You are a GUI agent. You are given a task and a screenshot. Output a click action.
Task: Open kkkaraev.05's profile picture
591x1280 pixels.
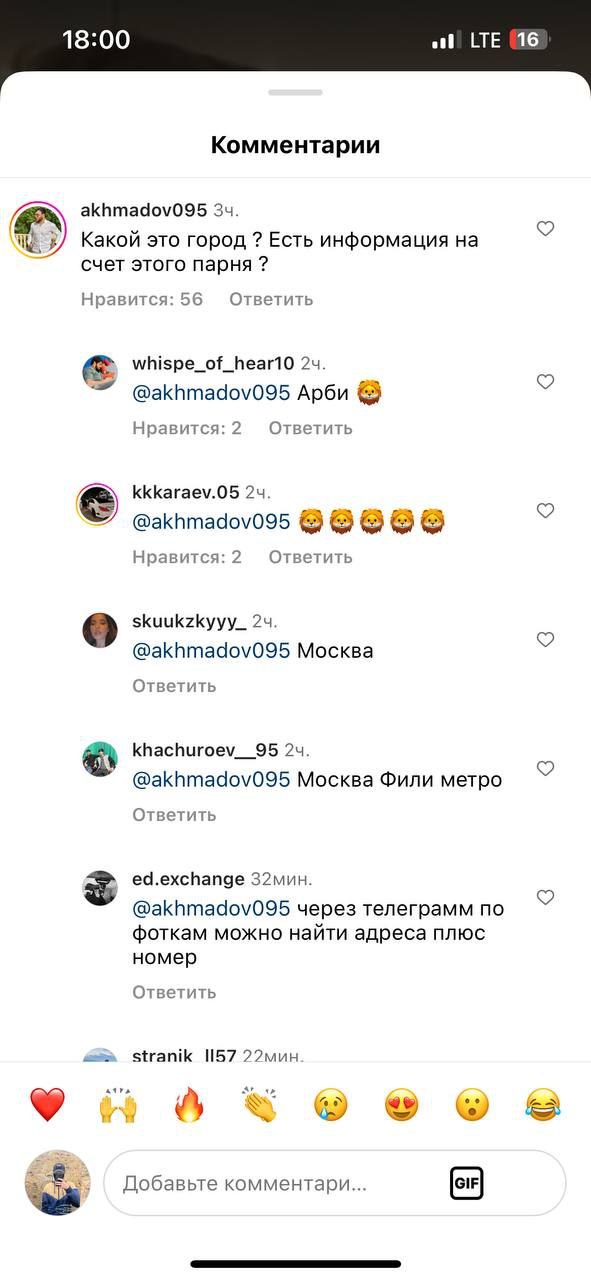[x=99, y=504]
